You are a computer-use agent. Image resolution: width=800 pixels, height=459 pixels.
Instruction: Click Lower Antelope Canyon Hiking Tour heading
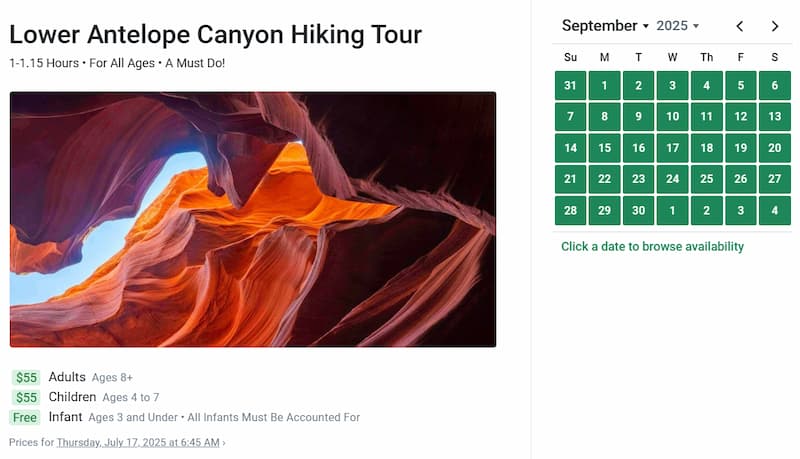215,35
